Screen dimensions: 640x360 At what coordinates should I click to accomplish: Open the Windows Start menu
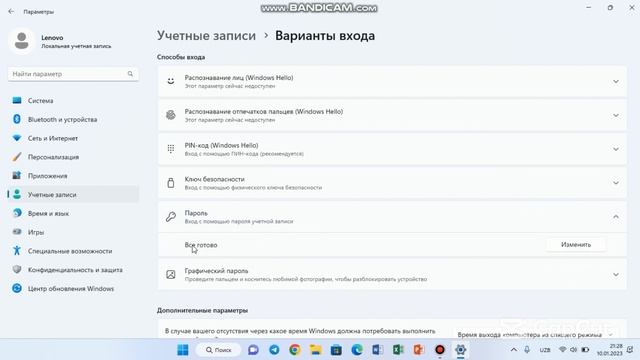183,350
